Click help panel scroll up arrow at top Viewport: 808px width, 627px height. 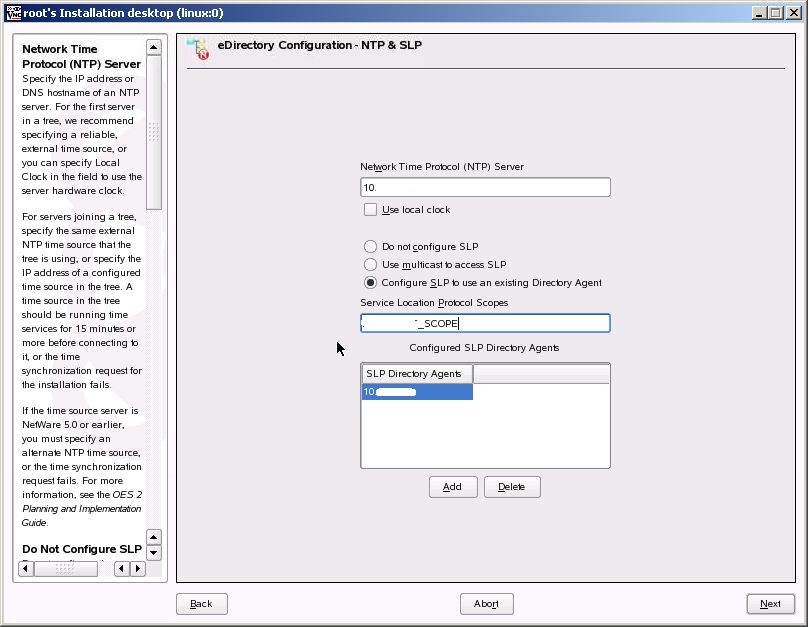154,47
